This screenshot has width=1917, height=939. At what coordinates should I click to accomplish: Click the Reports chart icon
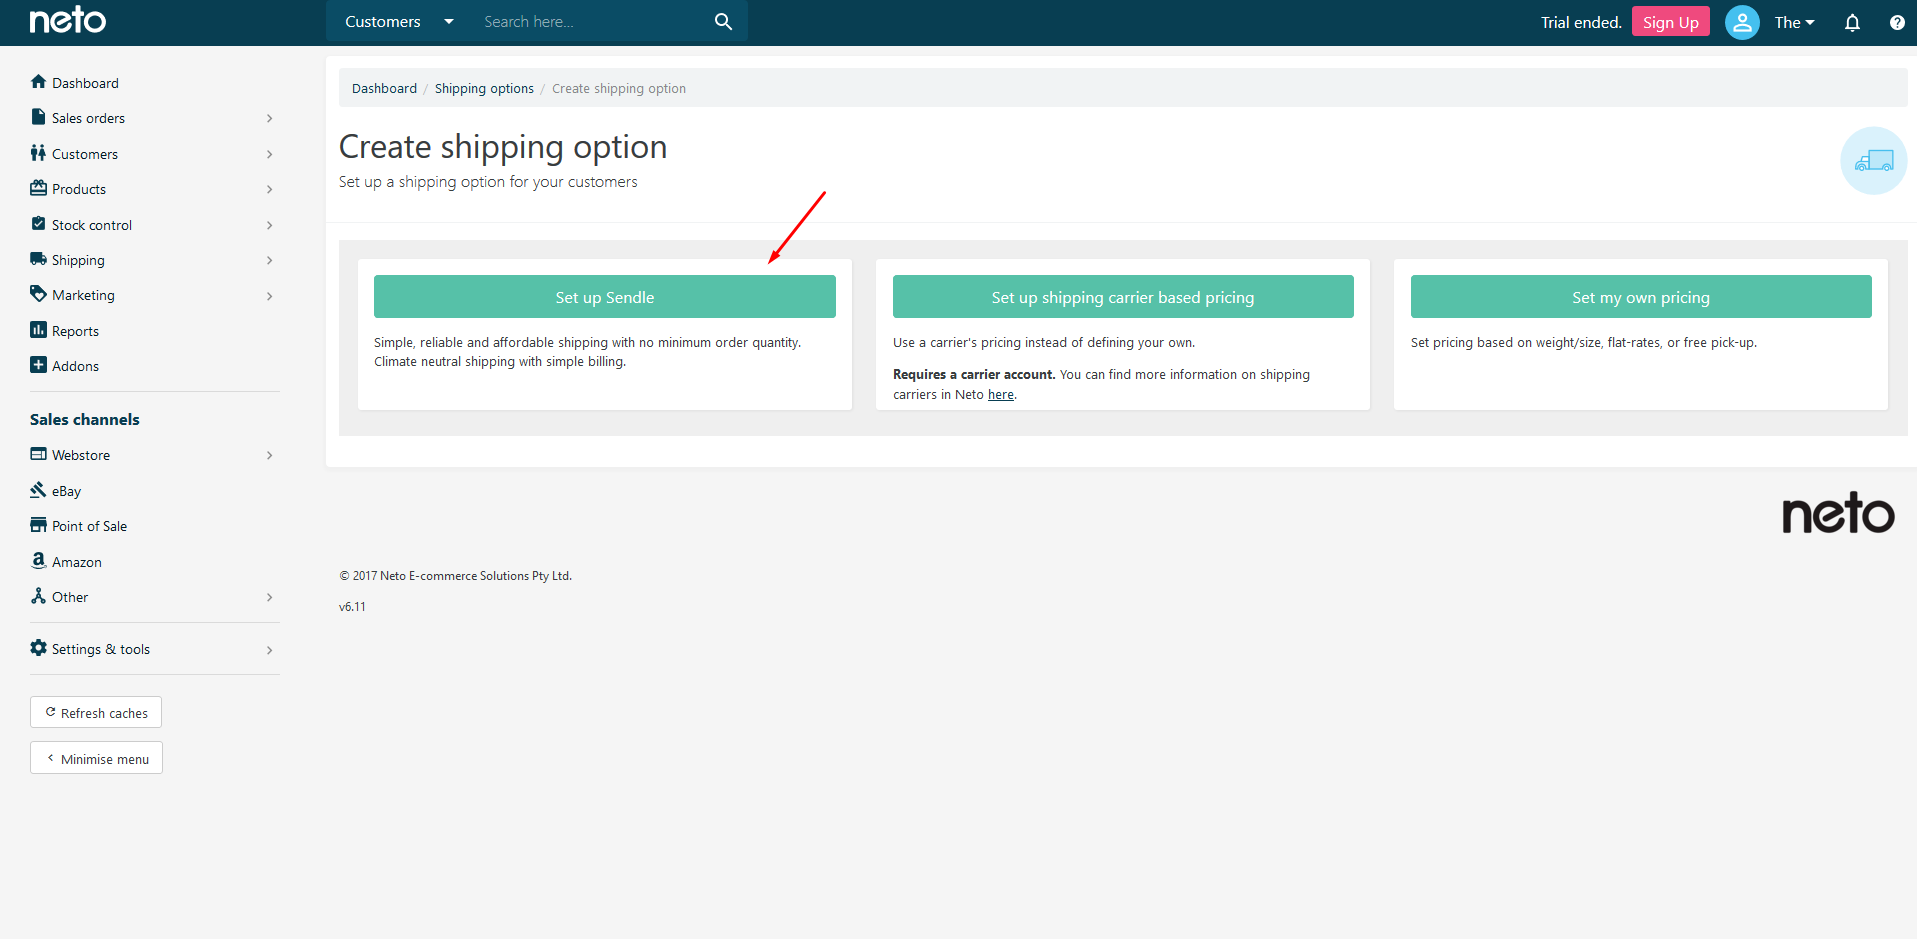coord(38,330)
